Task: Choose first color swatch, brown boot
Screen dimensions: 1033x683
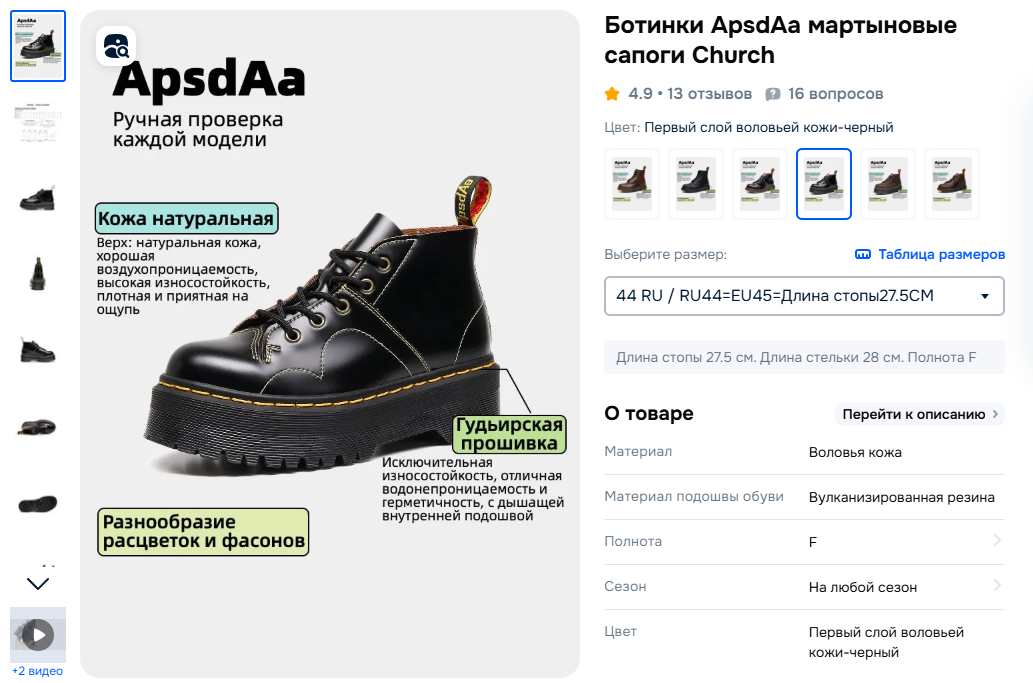Action: coord(632,184)
